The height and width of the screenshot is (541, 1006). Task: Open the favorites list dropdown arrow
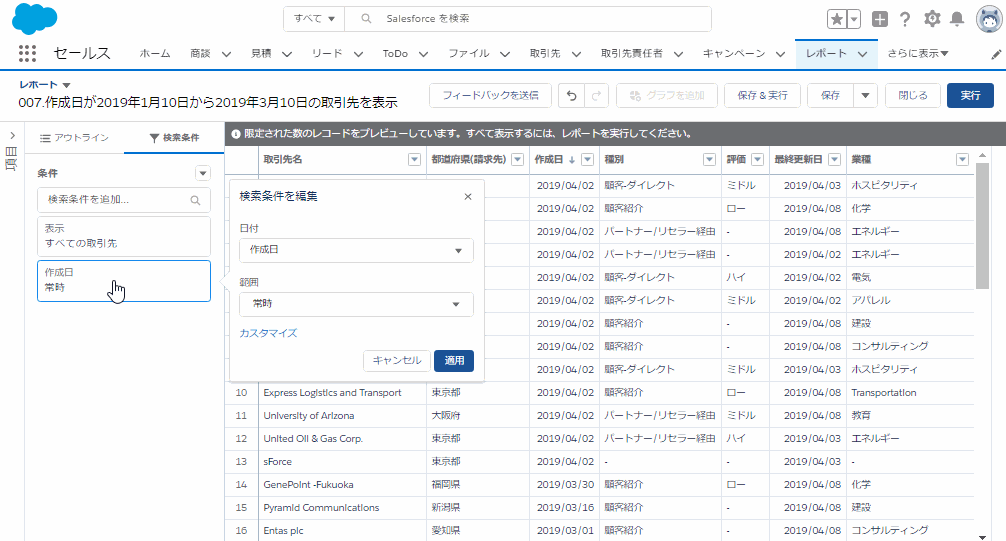click(854, 19)
